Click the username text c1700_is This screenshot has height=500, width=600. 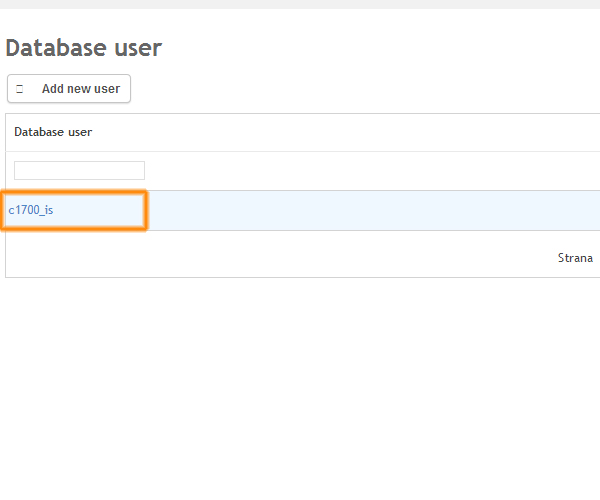coord(31,210)
